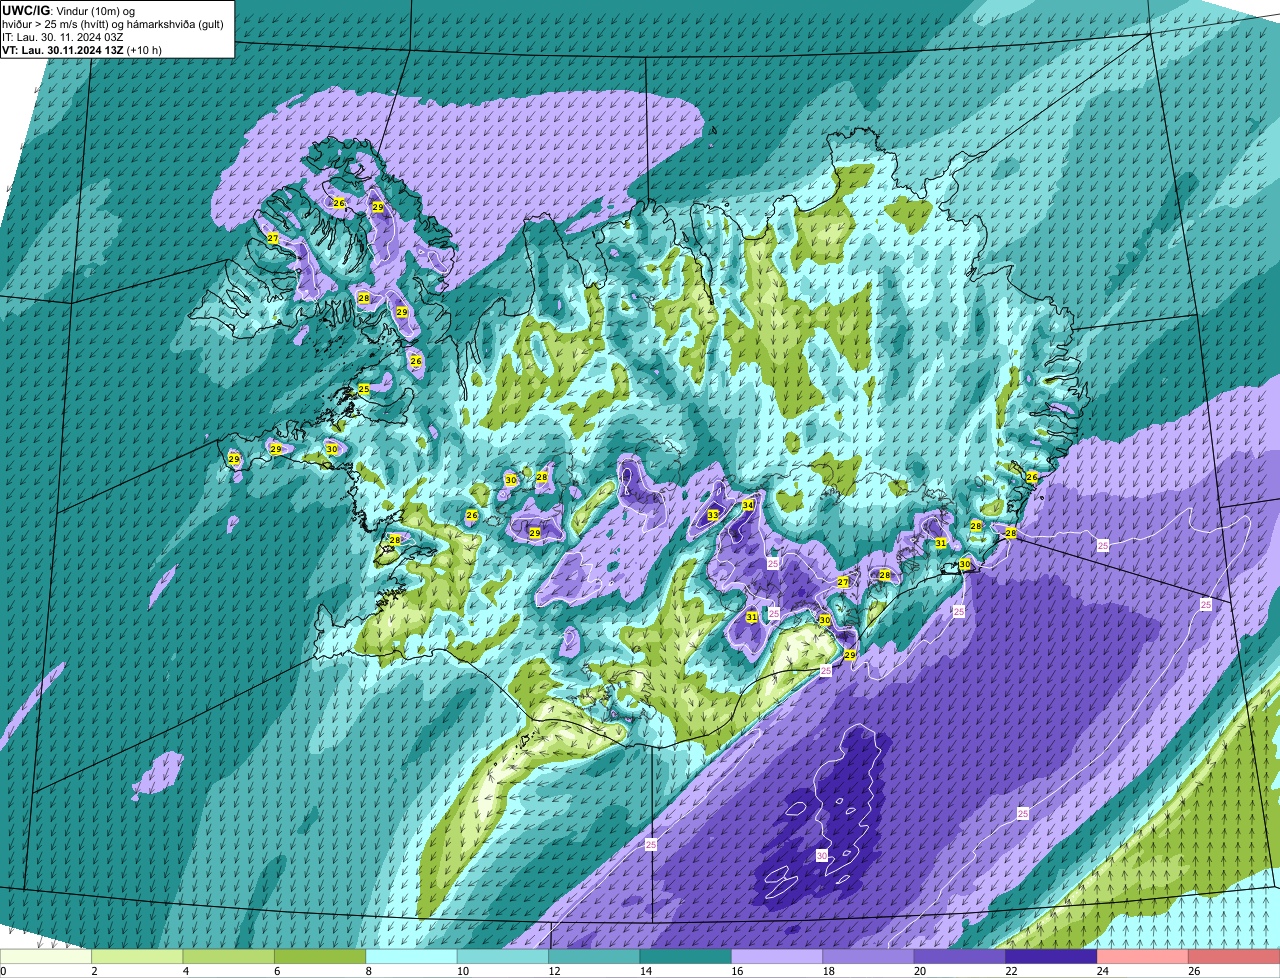Click the yellow gust label "34"
Viewport: 1280px width, 978px height.
(748, 505)
